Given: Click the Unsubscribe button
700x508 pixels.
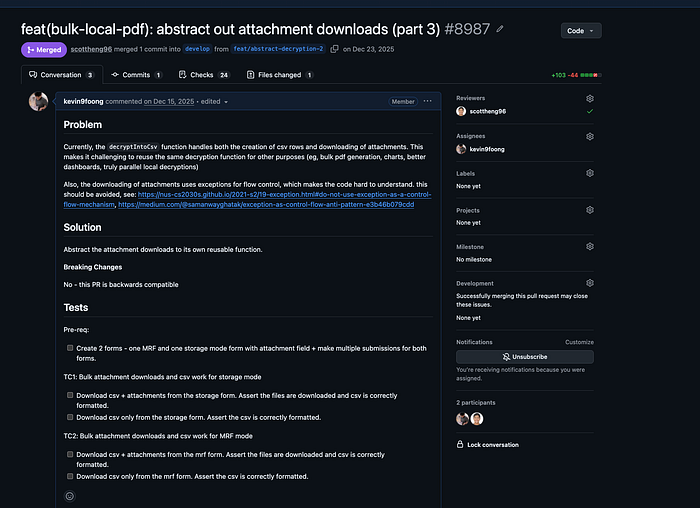Looking at the screenshot, I should (x=525, y=357).
